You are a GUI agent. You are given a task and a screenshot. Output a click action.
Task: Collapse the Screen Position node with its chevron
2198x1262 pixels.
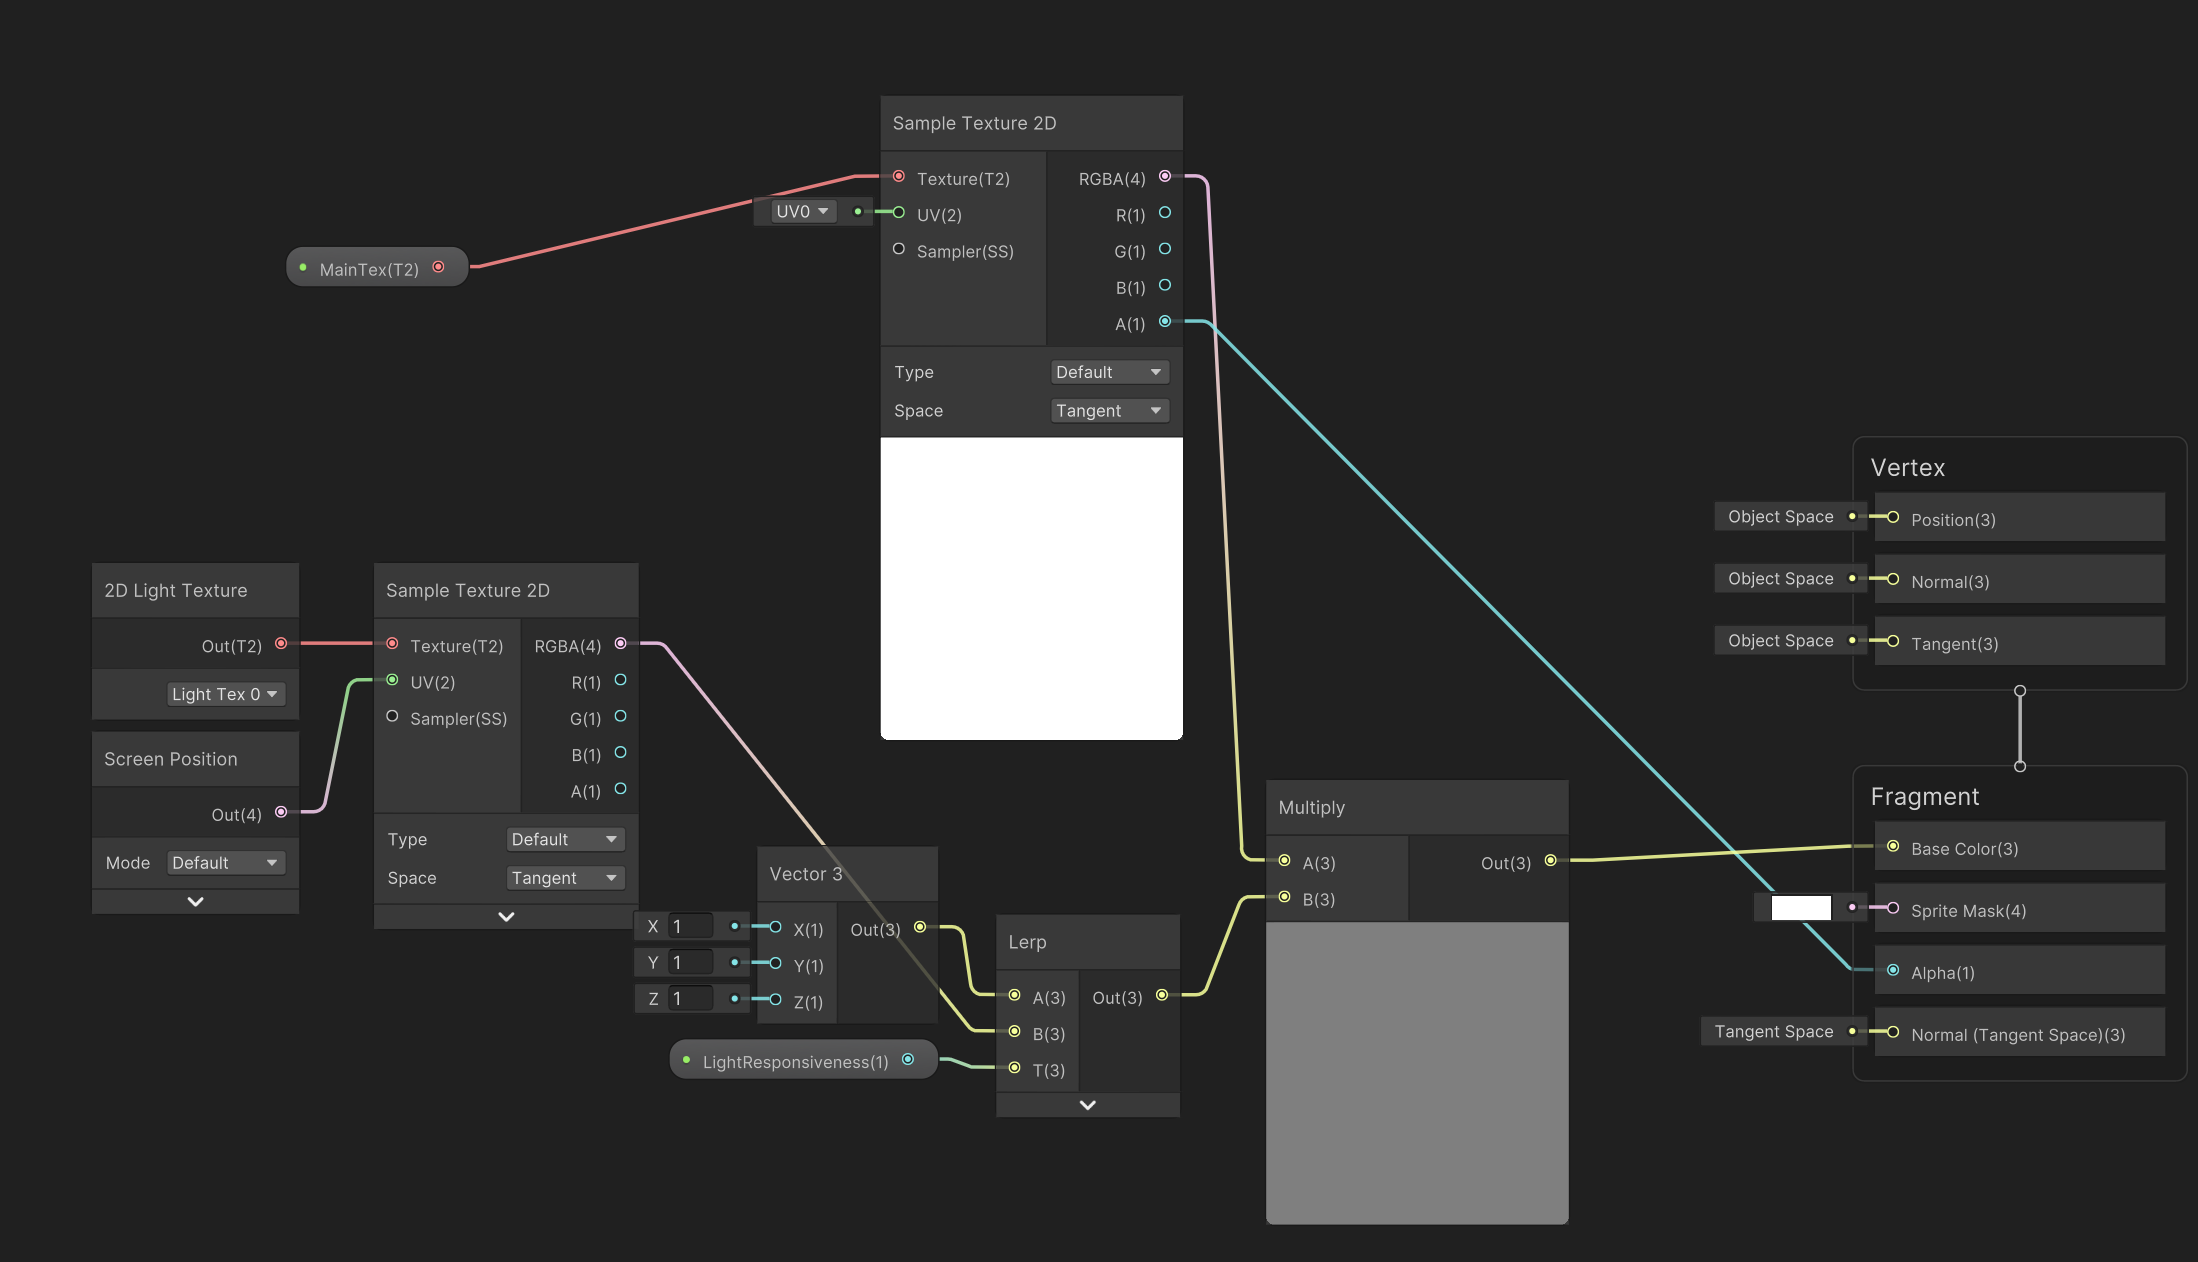195,901
